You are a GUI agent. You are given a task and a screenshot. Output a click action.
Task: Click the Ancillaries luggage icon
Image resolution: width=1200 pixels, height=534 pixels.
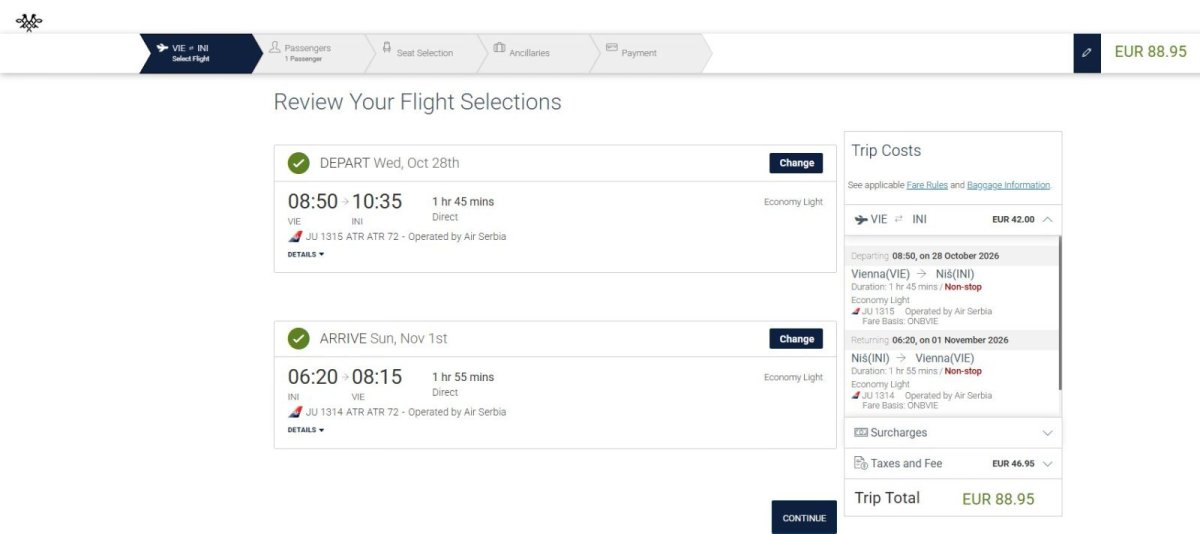(499, 47)
